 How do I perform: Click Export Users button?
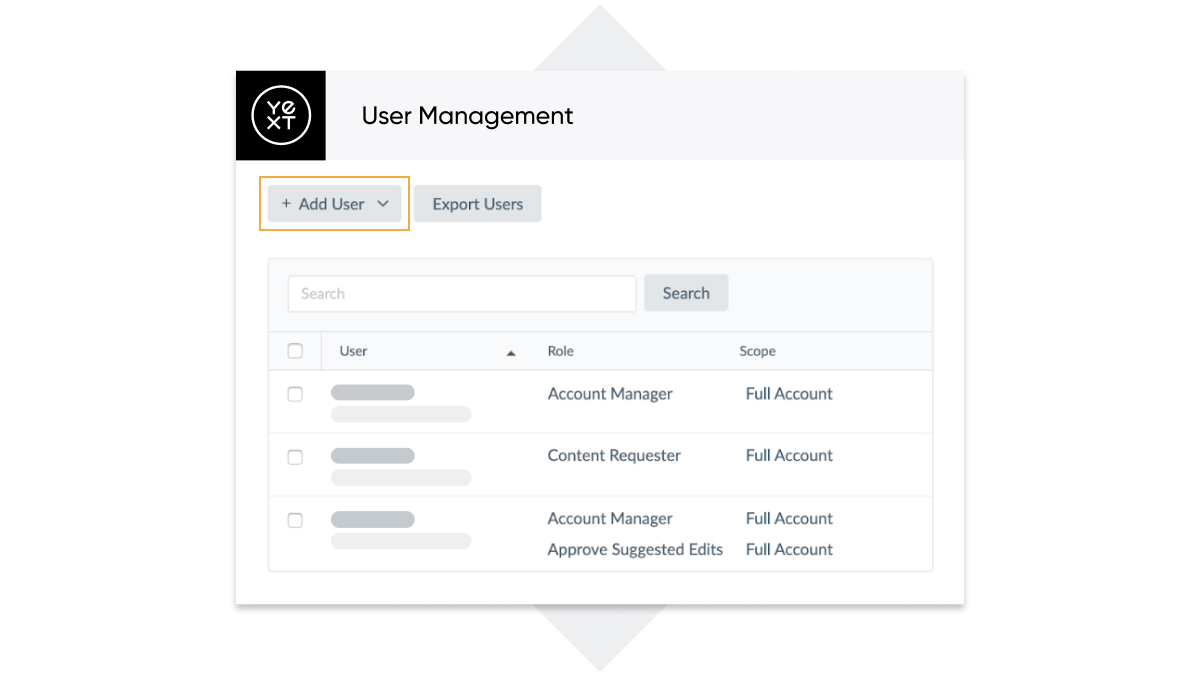click(x=478, y=204)
